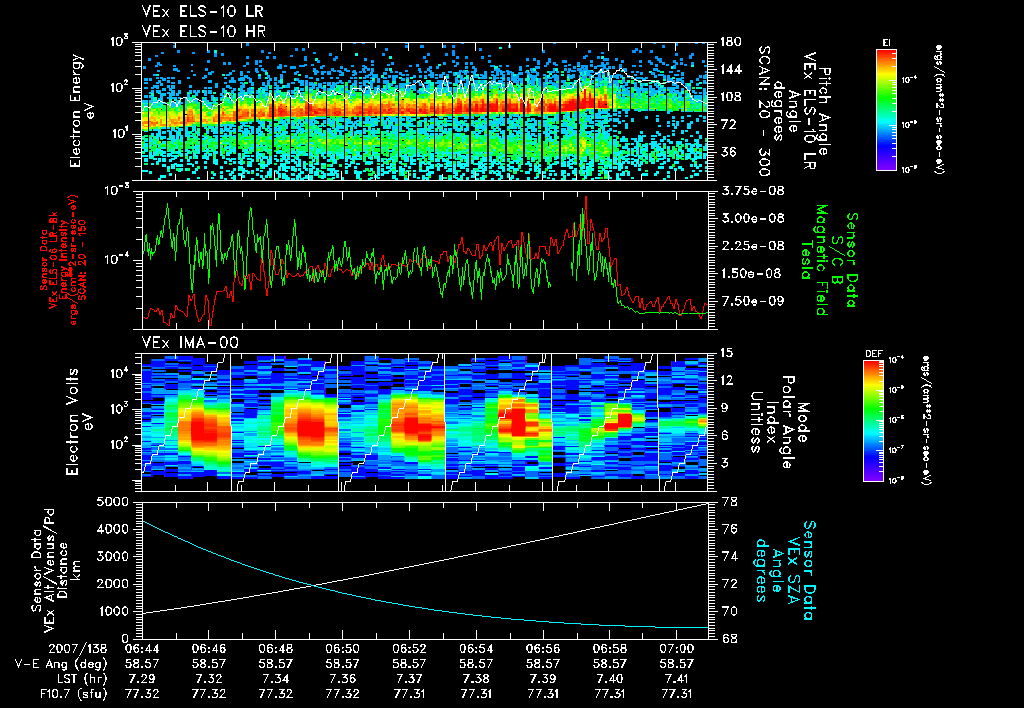Click the green 'Magnetic Field Tesla' axis label
This screenshot has width=1024, height=708.
click(x=814, y=260)
